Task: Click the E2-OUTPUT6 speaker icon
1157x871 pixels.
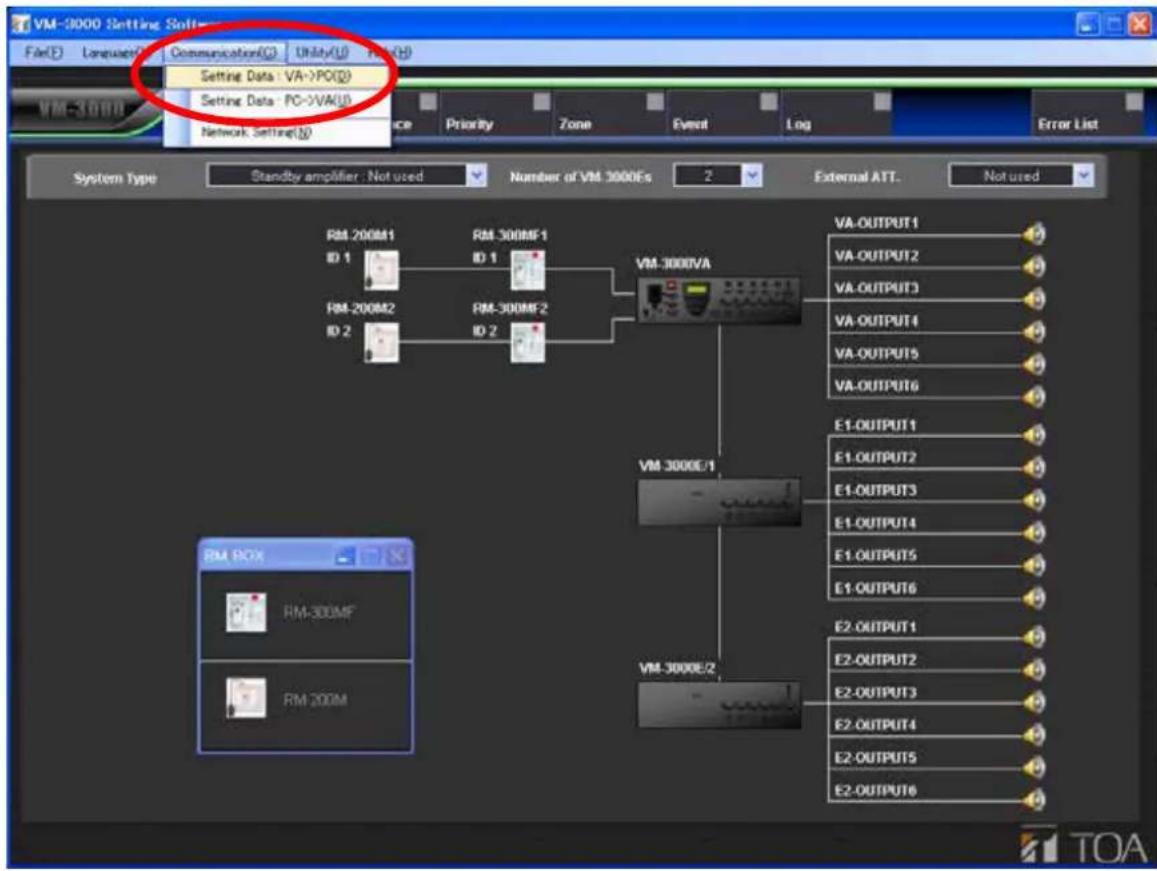Action: [x=1035, y=800]
